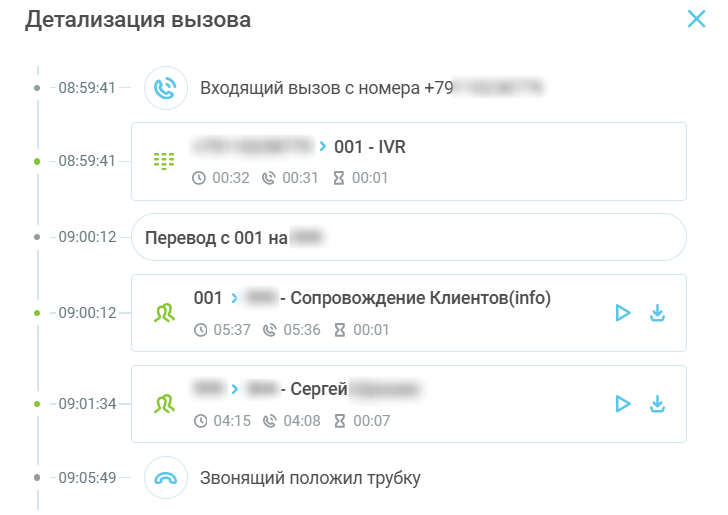This screenshot has height=515, width=728.
Task: Select the 001 - IVR entry
Action: (369, 147)
